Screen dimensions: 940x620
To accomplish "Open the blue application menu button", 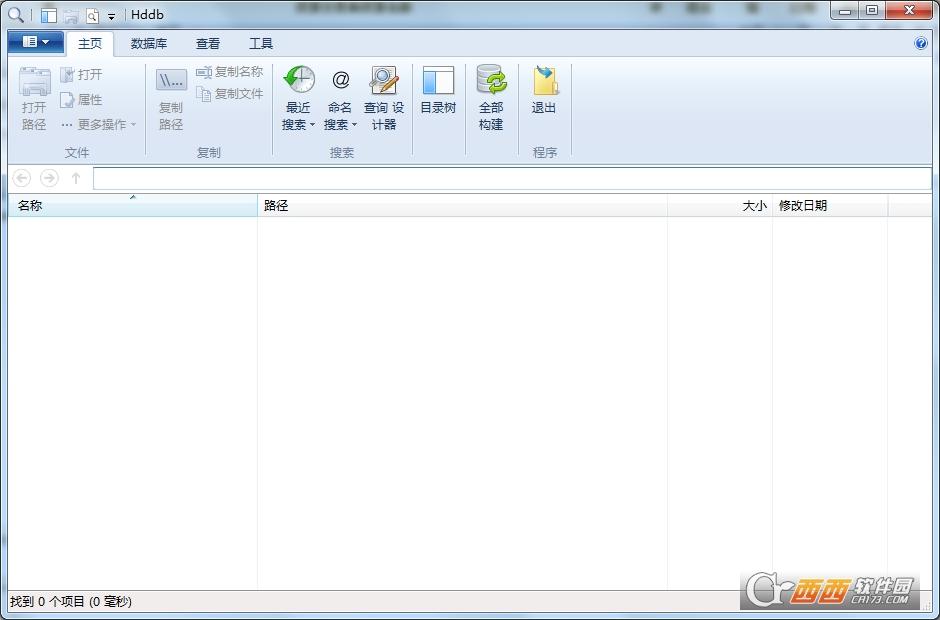I will (36, 42).
